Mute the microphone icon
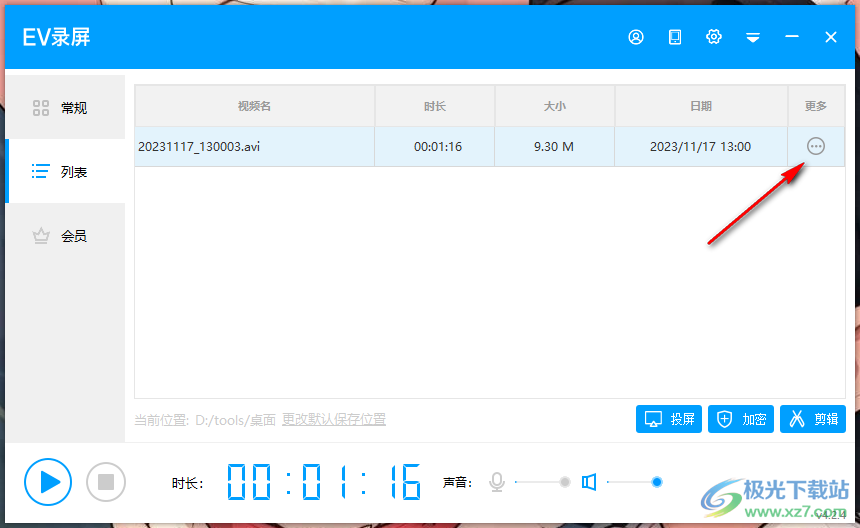The height and width of the screenshot is (528, 860). 497,482
